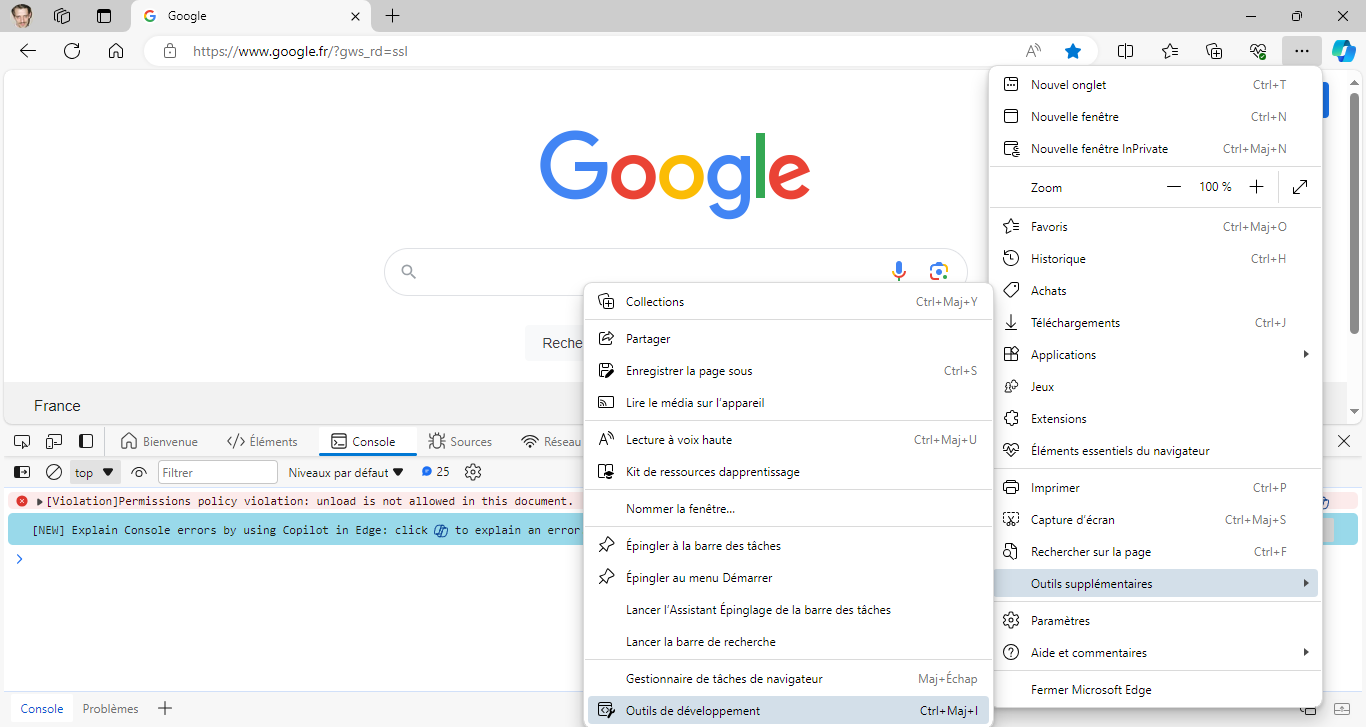Open the workspaces icon in title bar
This screenshot has width=1366, height=727.
(62, 16)
